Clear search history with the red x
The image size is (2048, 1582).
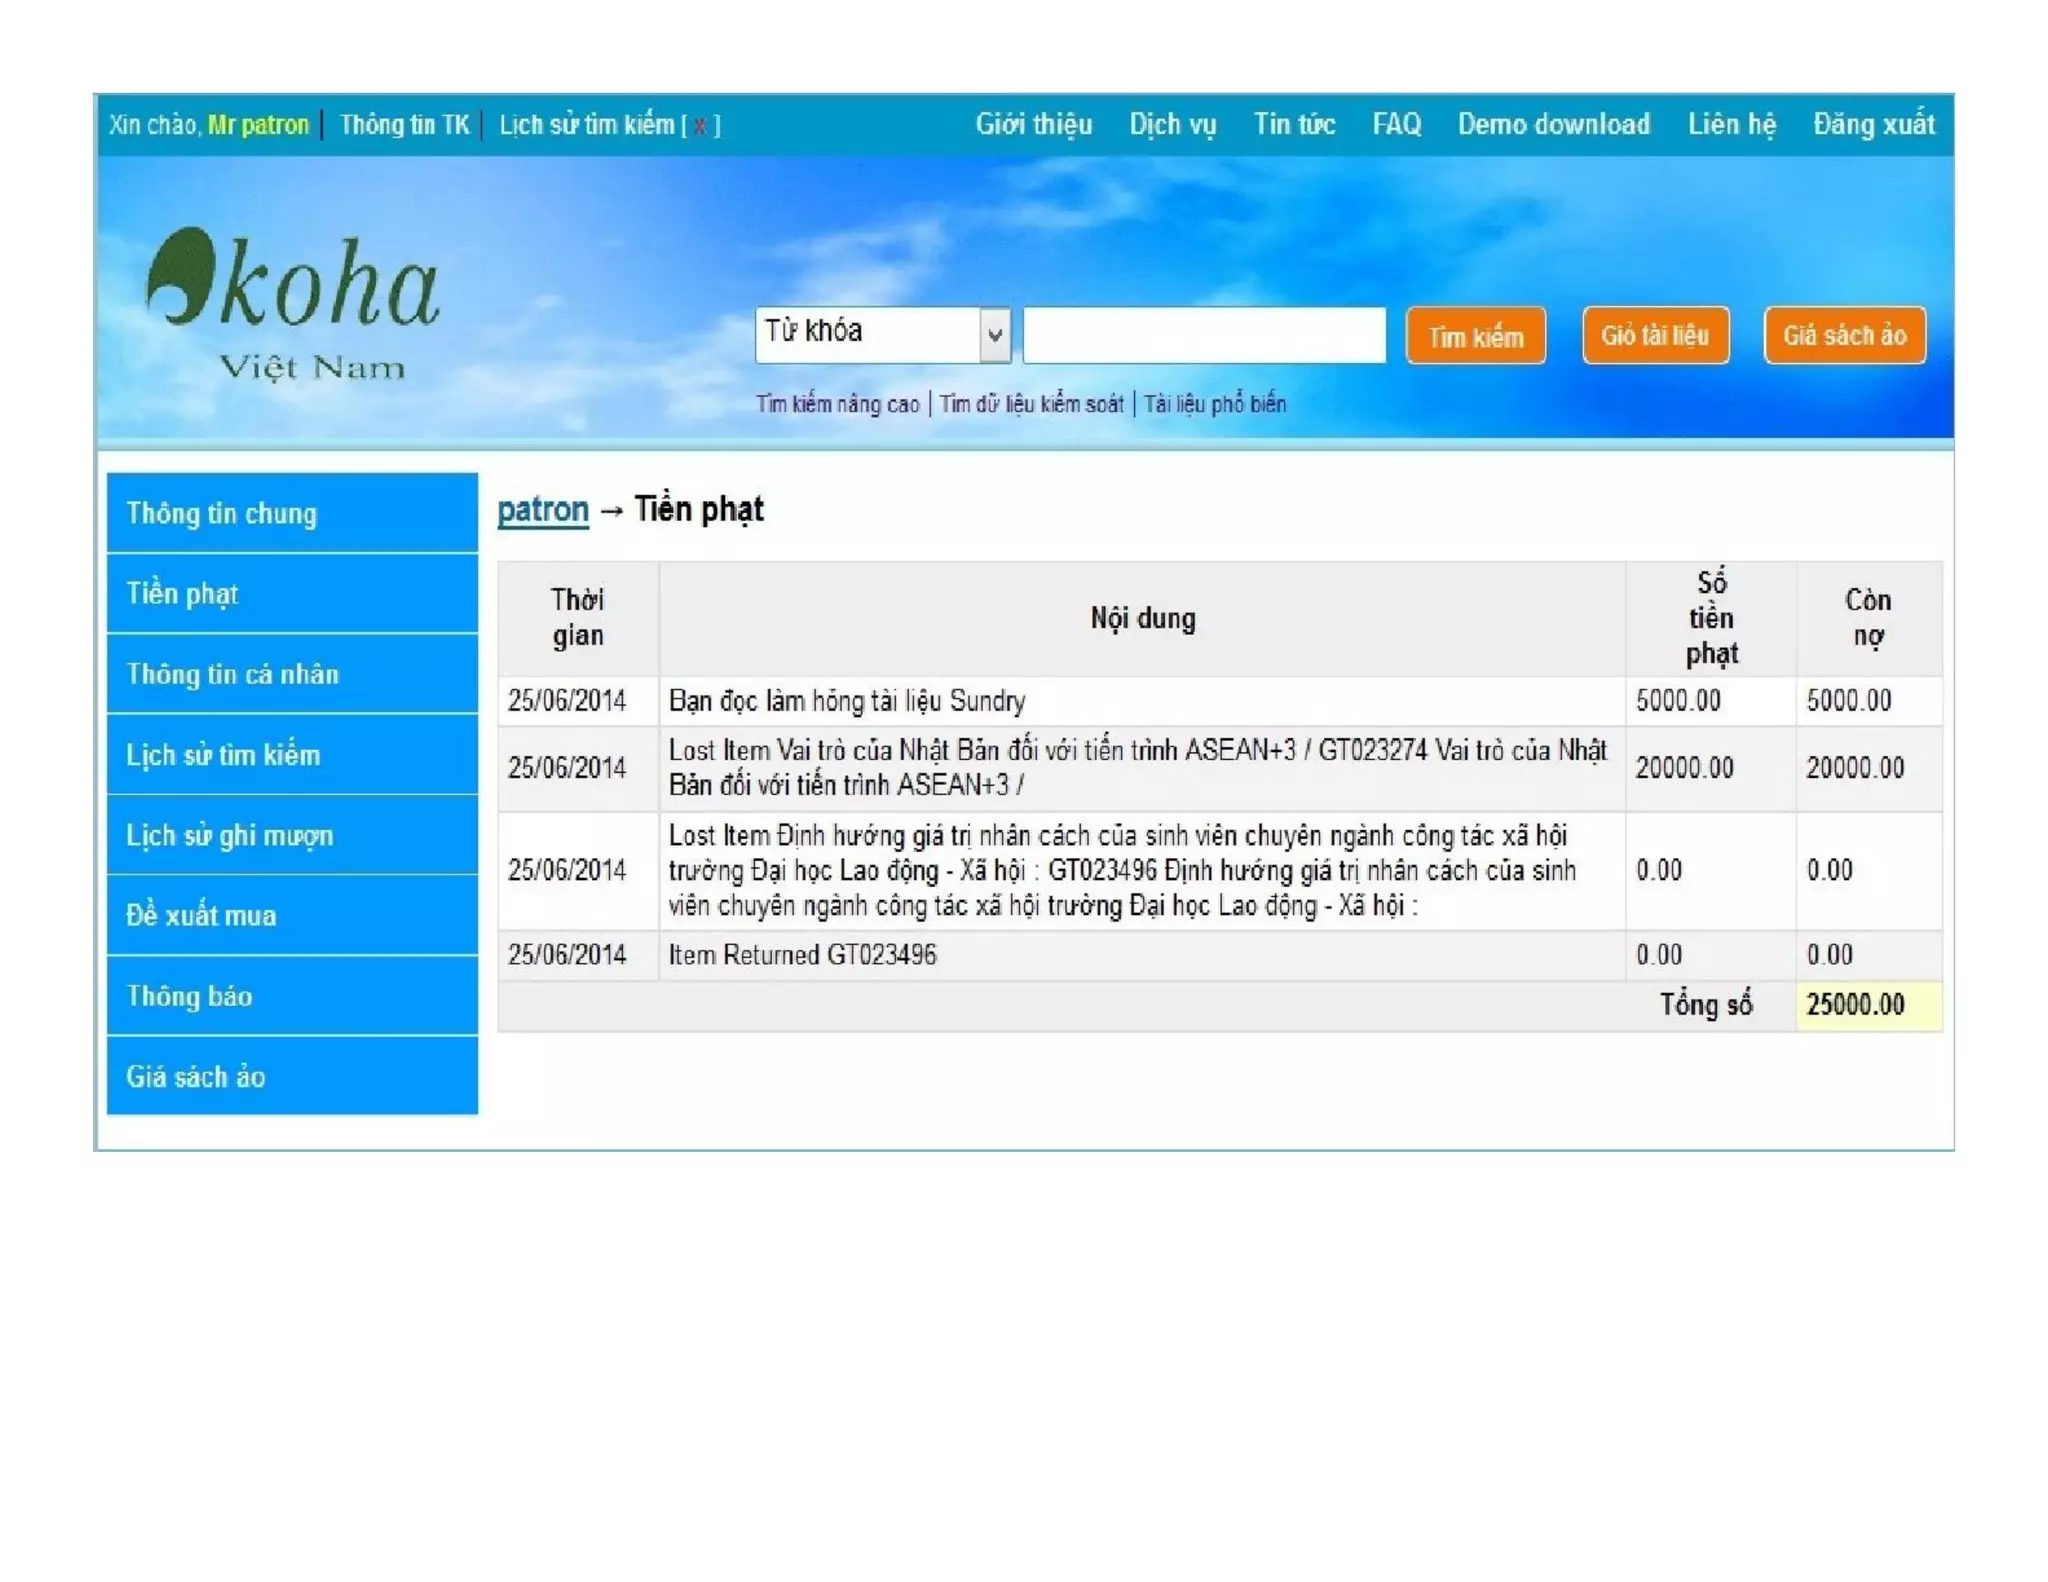coord(700,126)
